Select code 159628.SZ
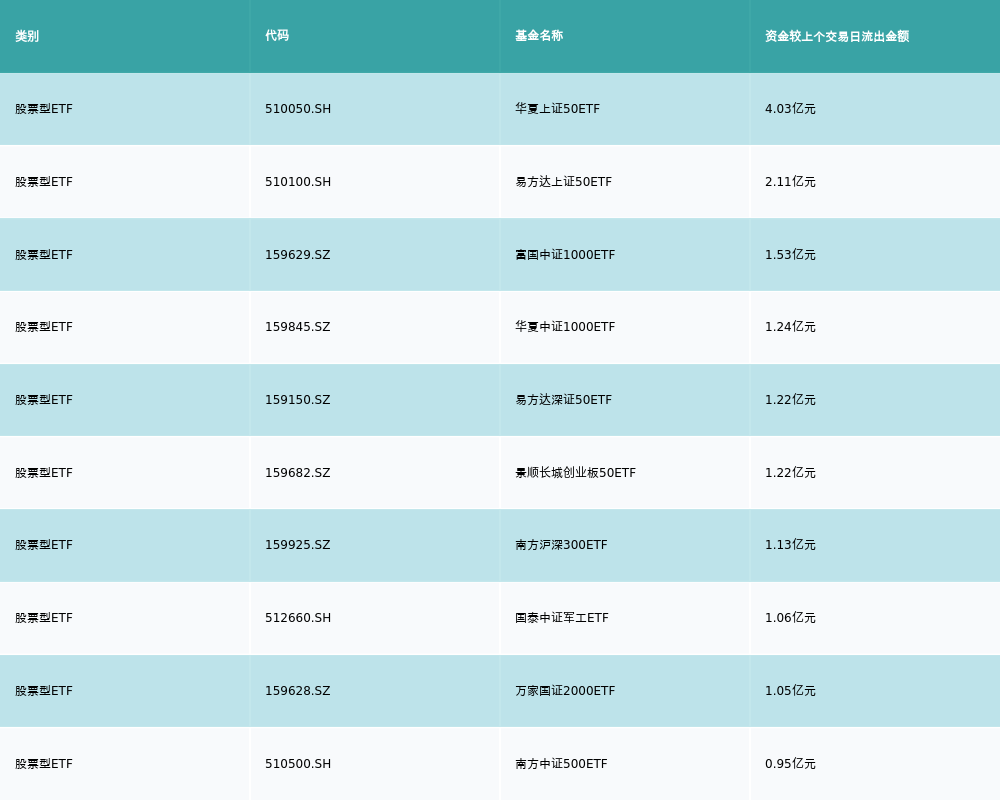 298,691
